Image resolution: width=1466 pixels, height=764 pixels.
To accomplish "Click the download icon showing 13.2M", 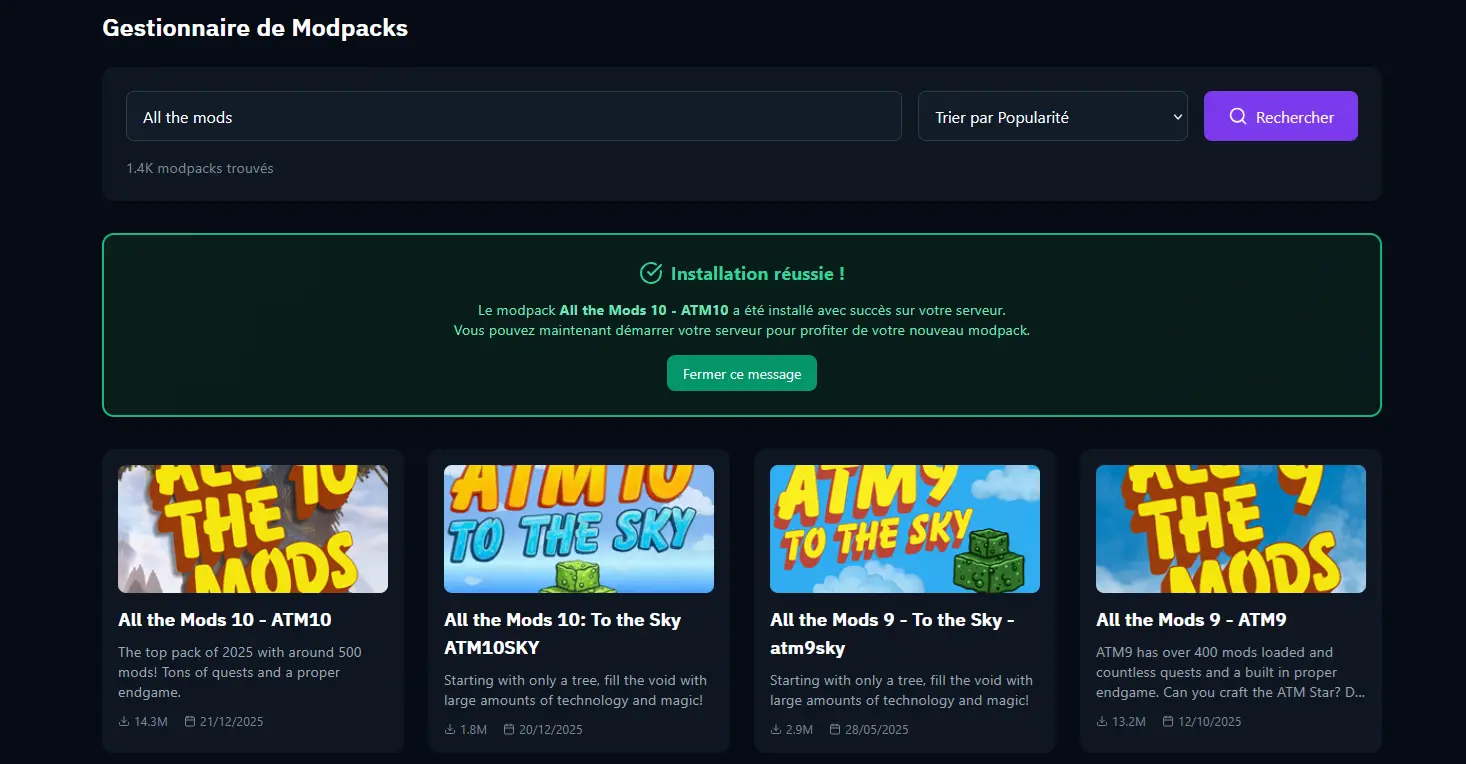I will (x=1101, y=720).
